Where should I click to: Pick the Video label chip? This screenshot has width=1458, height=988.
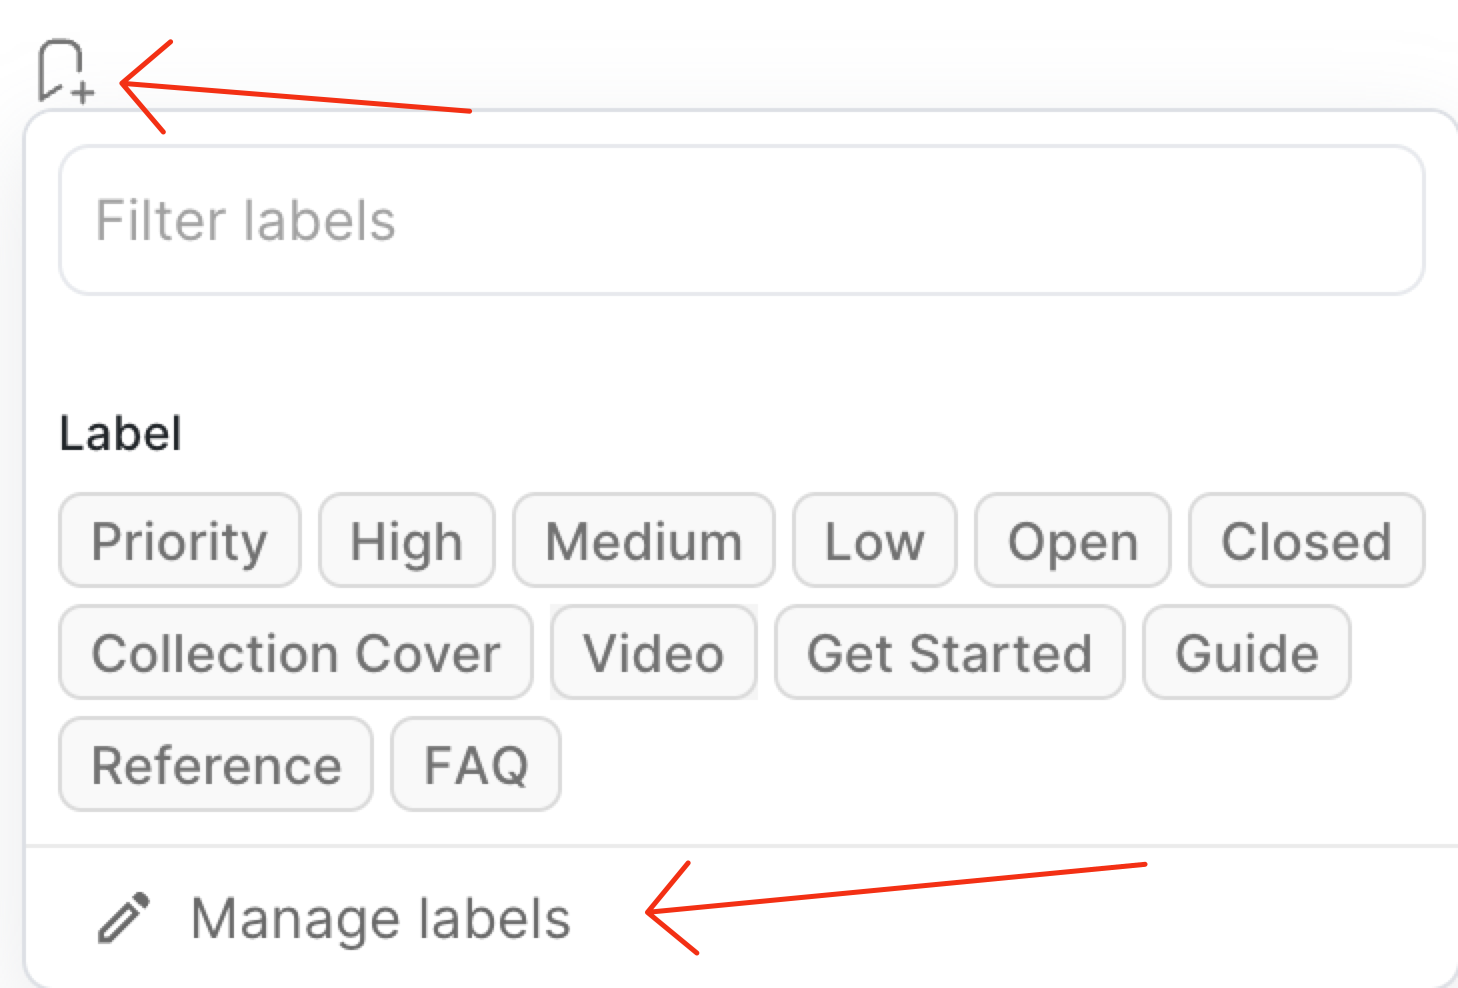click(653, 653)
